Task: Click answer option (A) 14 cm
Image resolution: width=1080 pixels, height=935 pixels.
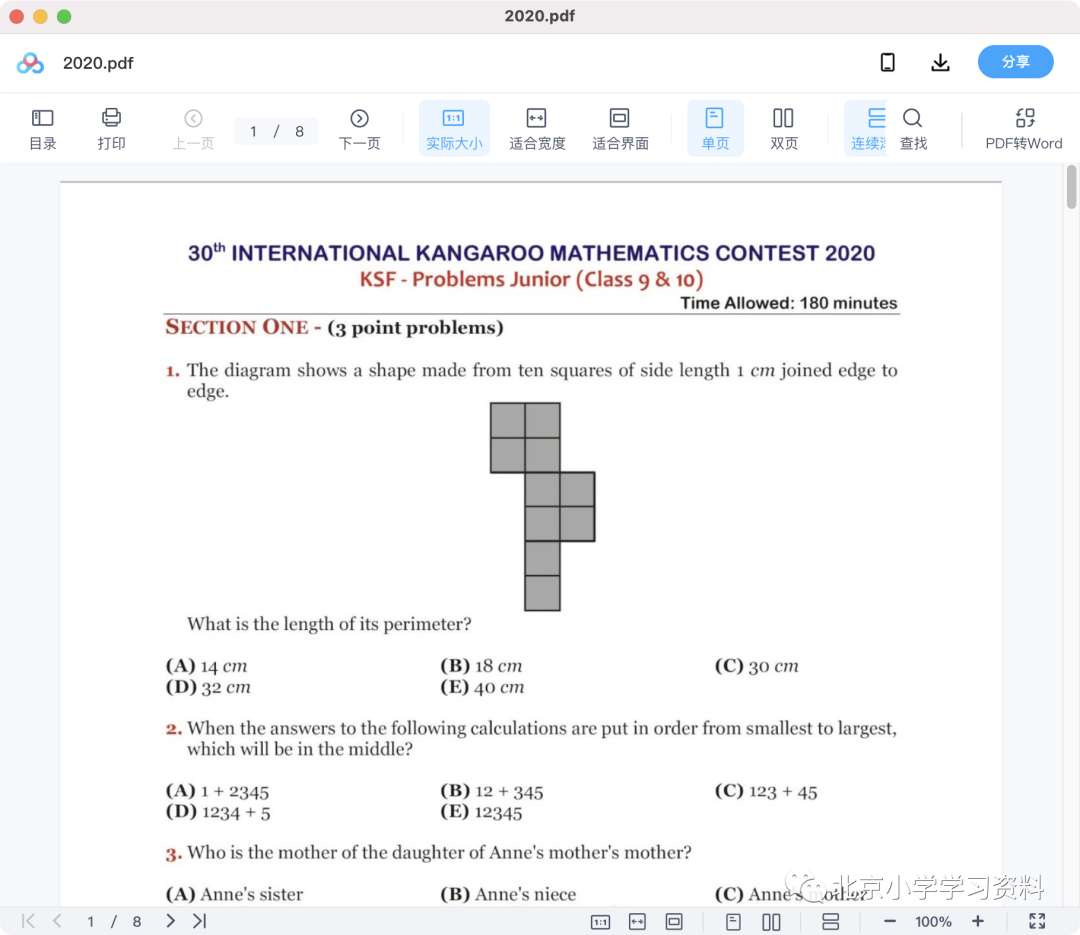Action: (207, 666)
